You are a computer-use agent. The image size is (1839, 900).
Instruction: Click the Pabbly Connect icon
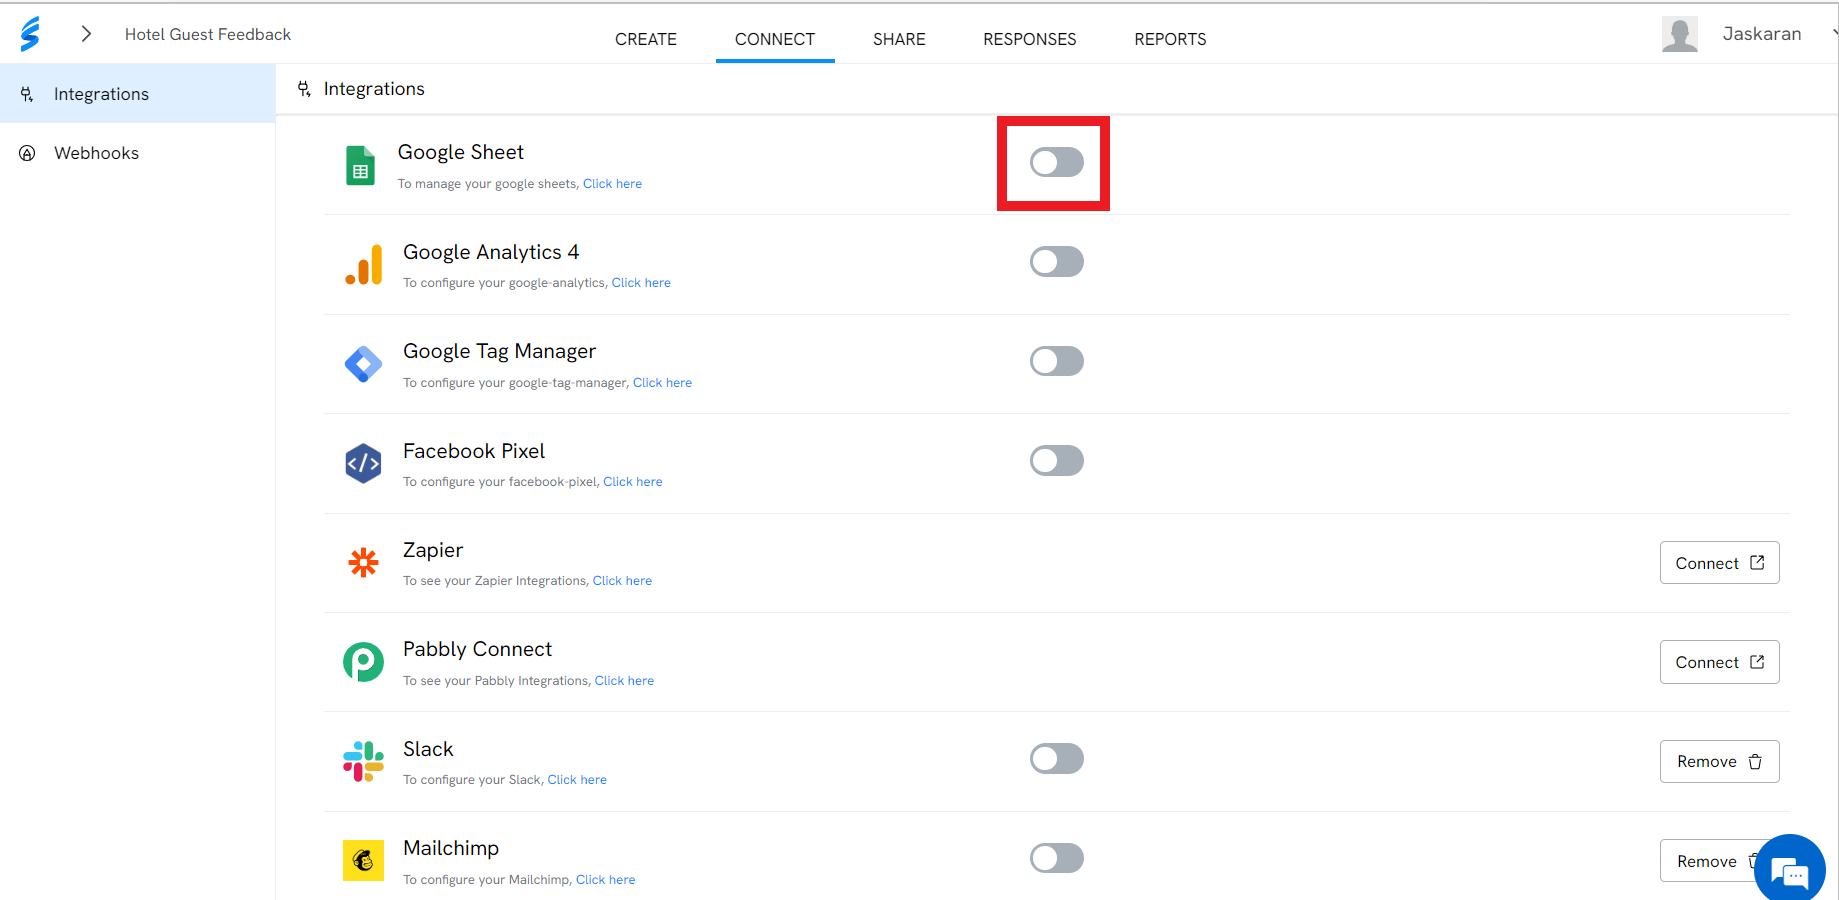[x=363, y=662]
